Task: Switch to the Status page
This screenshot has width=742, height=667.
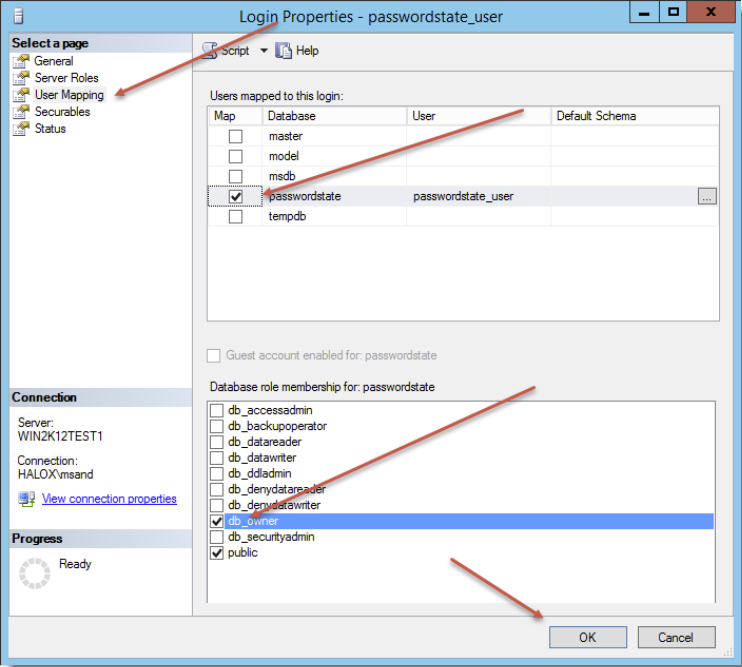Action: 50,128
